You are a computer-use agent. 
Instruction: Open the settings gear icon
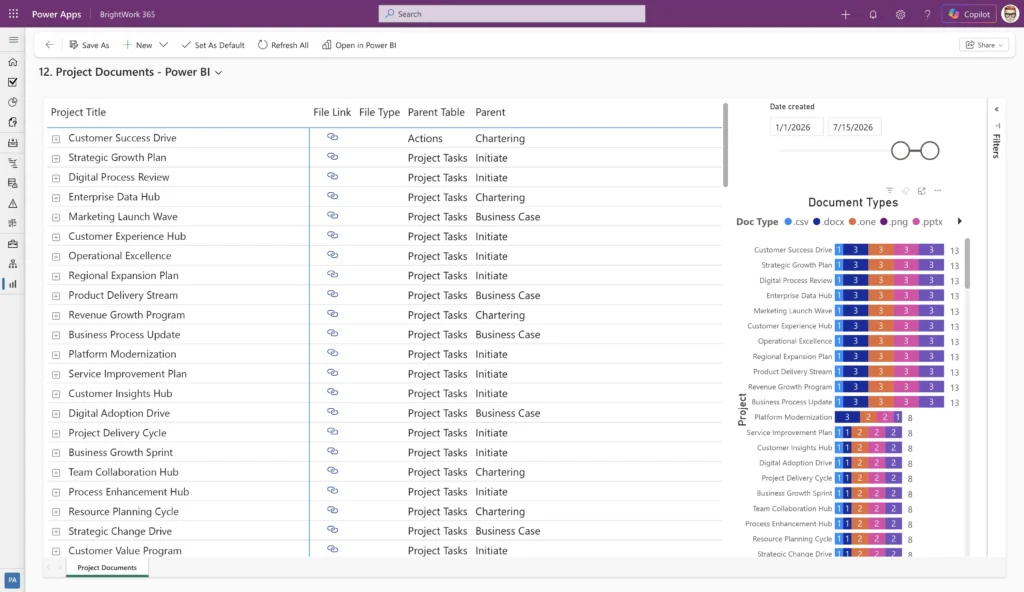(x=900, y=14)
